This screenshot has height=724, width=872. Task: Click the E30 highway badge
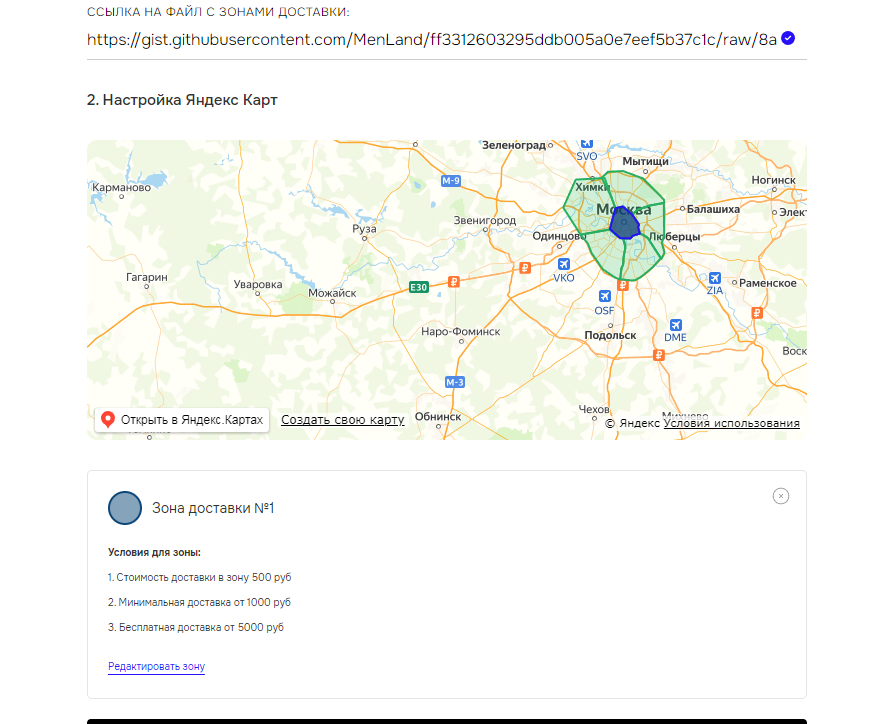[419, 287]
